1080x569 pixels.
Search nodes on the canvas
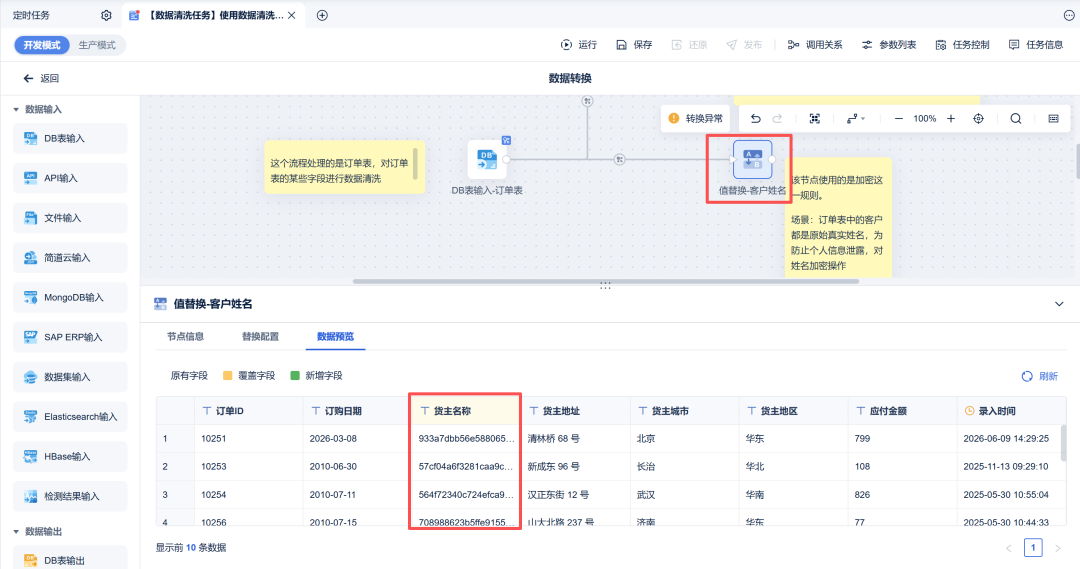pyautogui.click(x=1016, y=118)
